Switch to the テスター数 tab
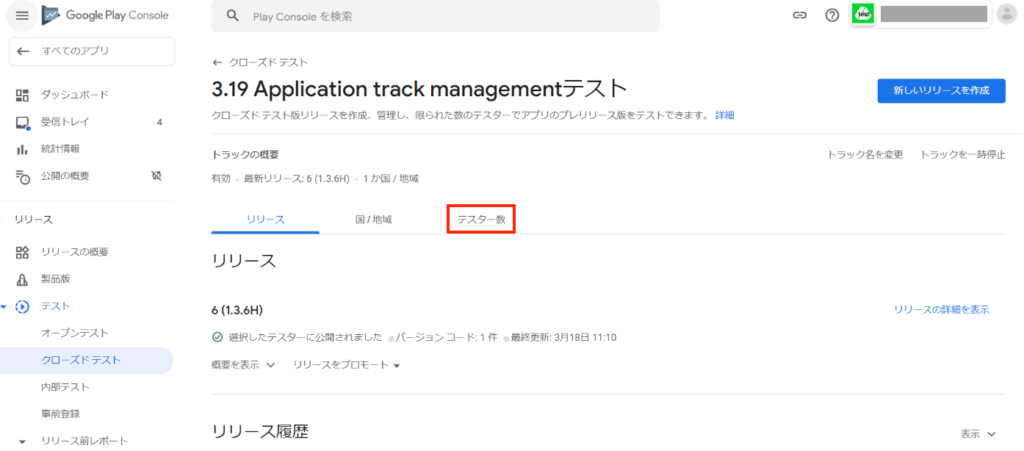The image size is (1024, 451). click(481, 219)
